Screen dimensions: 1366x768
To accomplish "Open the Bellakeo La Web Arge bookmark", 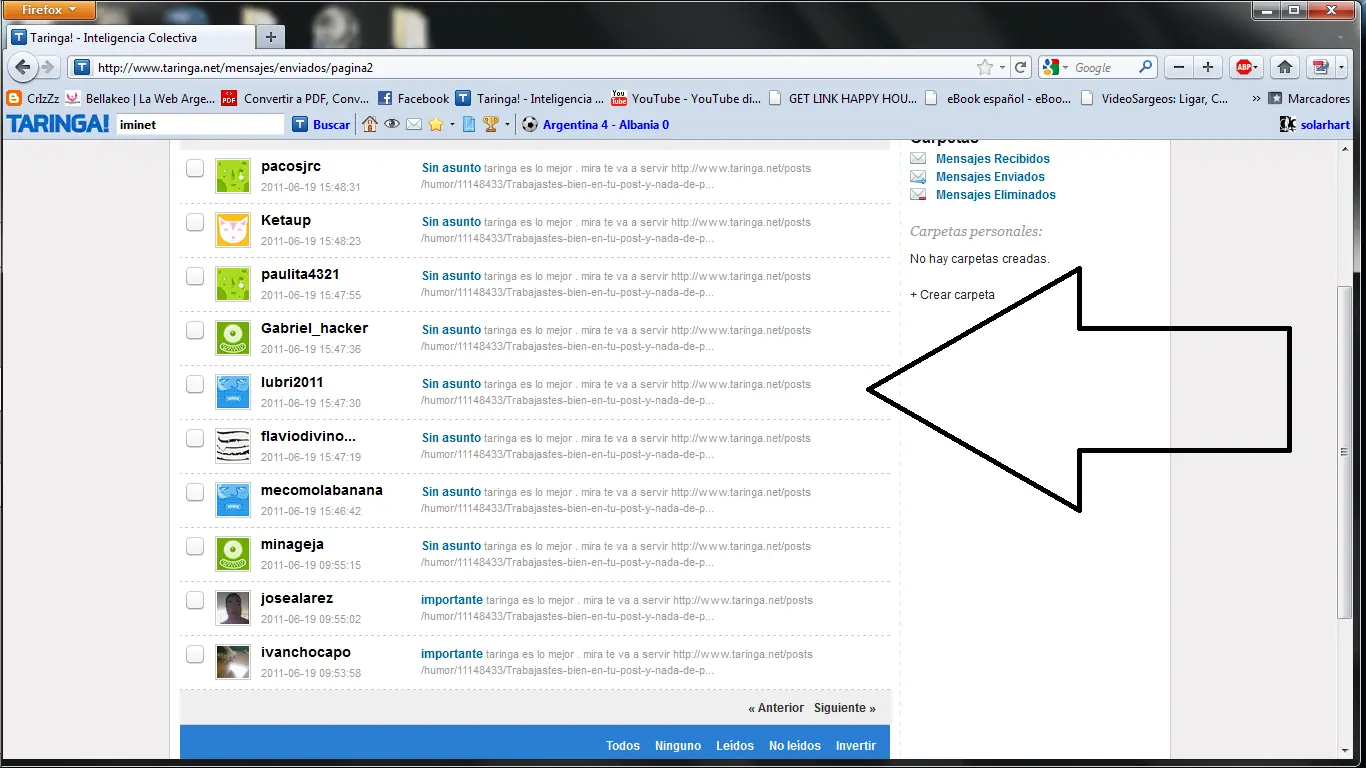I will point(140,98).
